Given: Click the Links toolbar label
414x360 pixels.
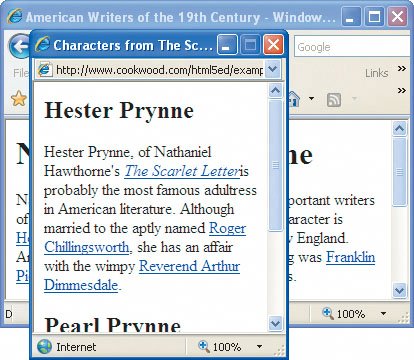Looking at the screenshot, I should tap(377, 73).
